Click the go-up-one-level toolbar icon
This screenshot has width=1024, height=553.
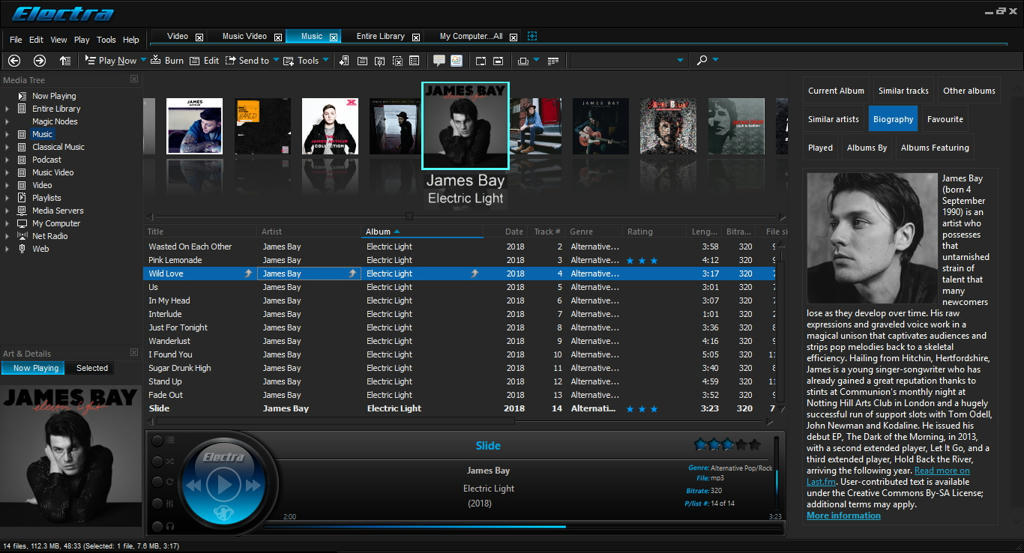[65, 61]
